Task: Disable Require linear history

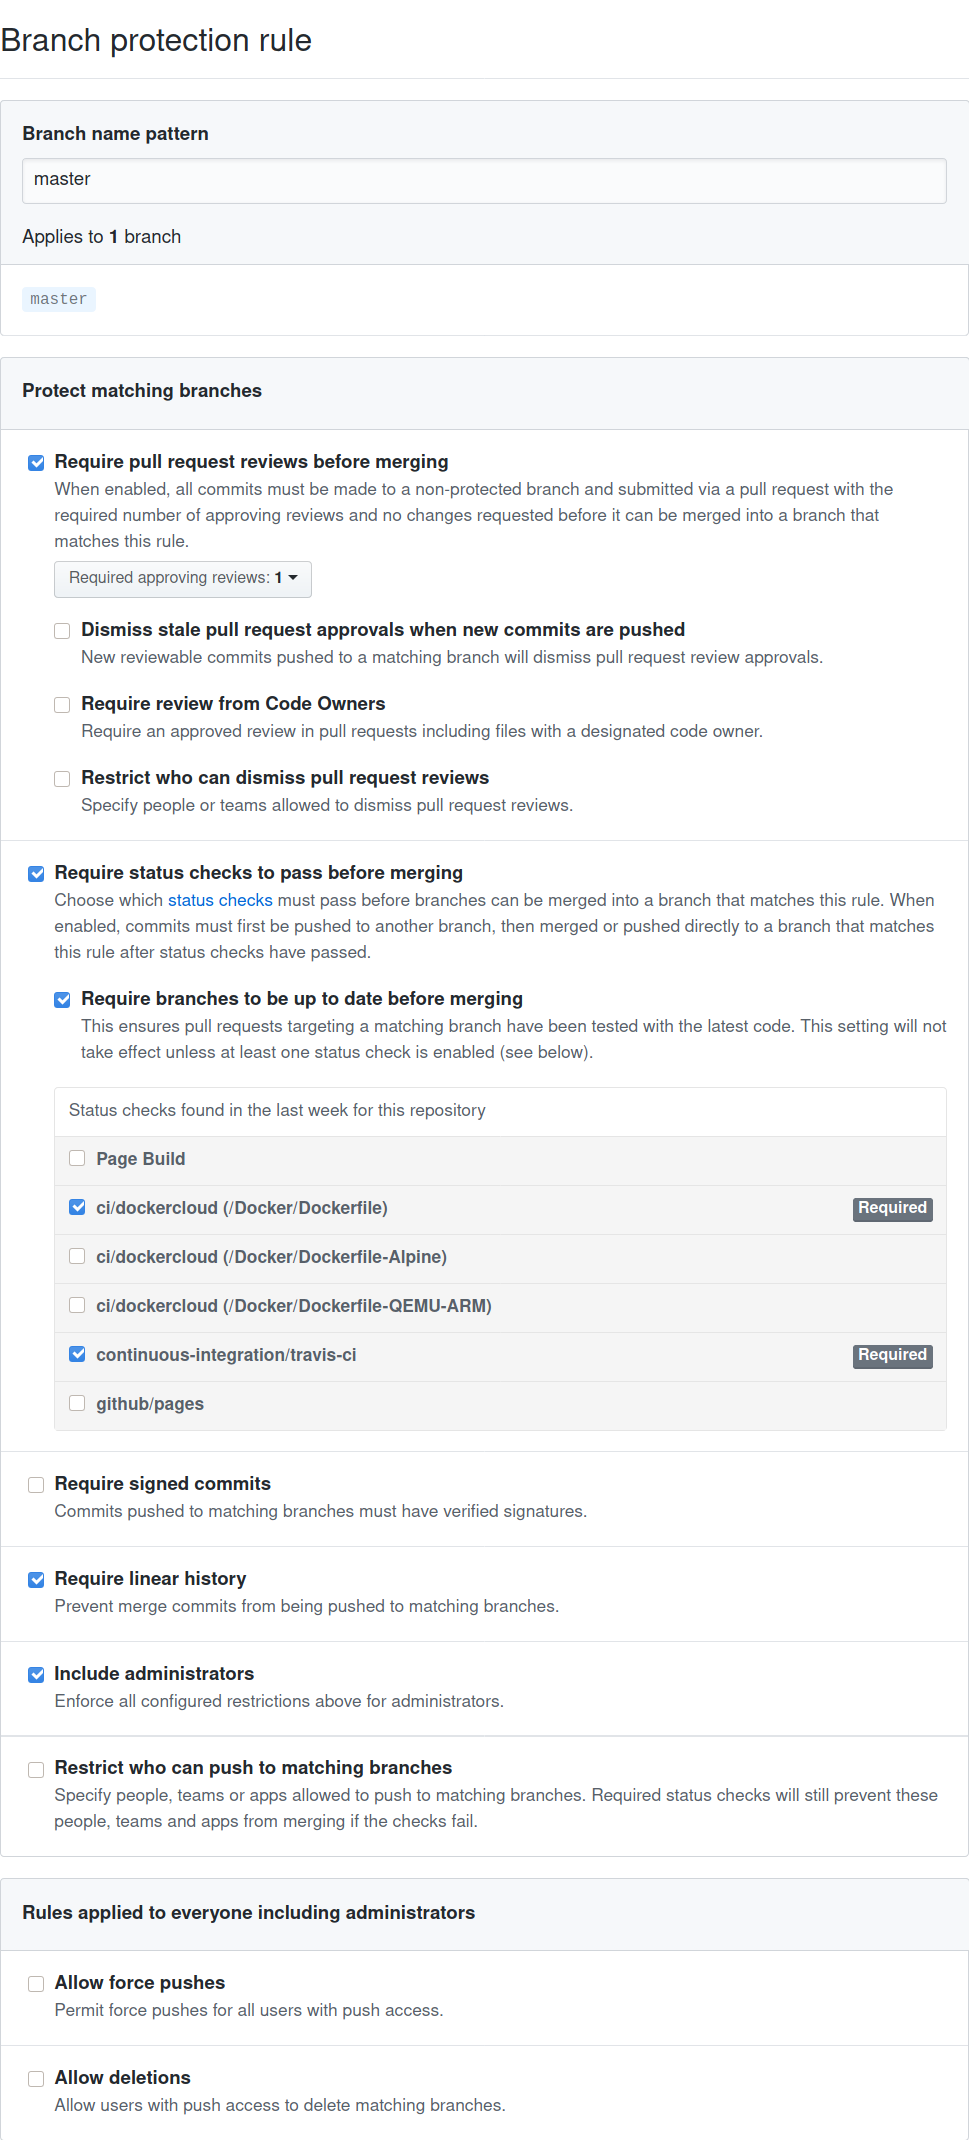Action: pyautogui.click(x=36, y=1580)
